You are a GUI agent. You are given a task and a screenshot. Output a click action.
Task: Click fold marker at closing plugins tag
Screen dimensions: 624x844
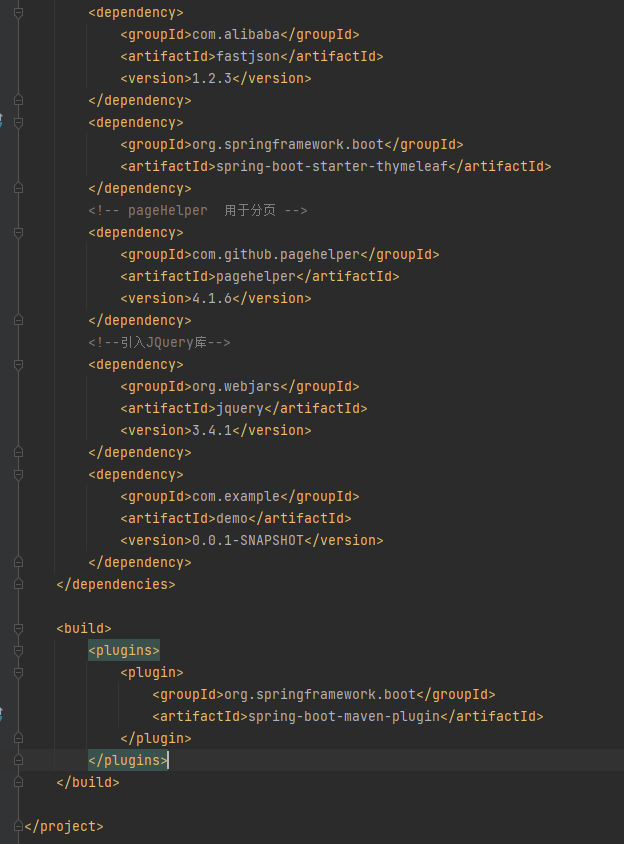point(18,761)
